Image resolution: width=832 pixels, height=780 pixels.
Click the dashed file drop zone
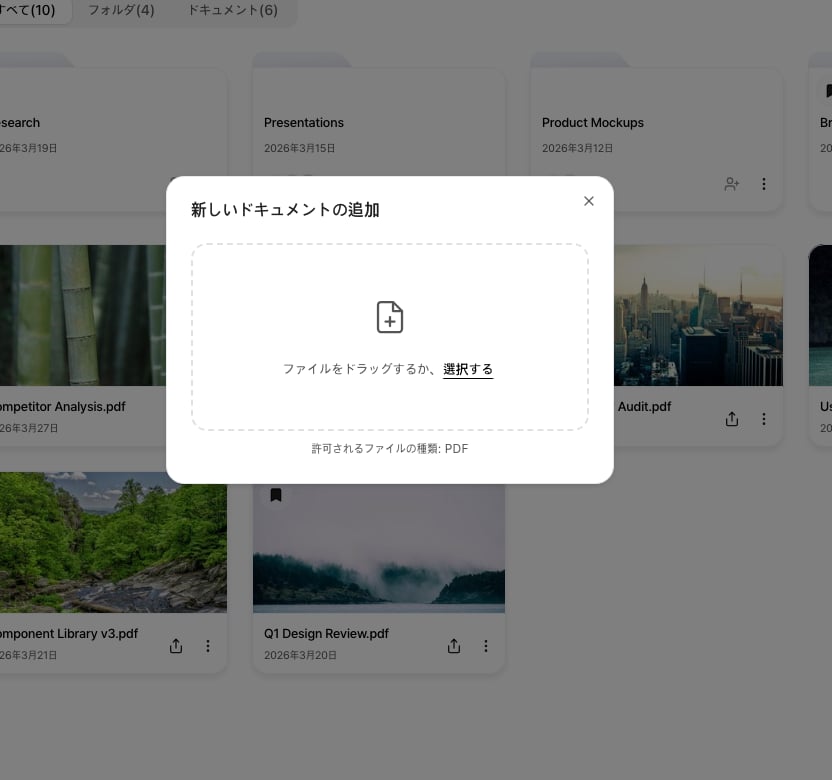tap(390, 337)
